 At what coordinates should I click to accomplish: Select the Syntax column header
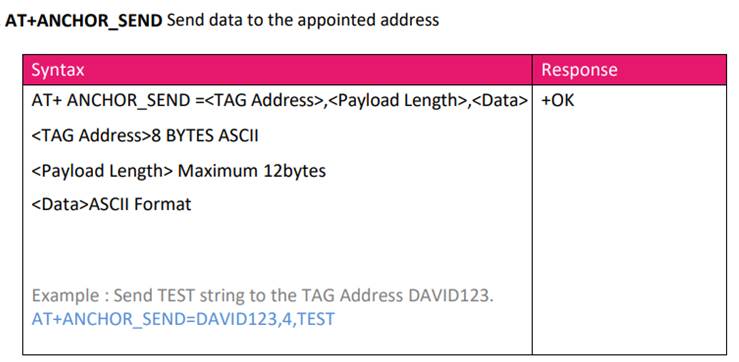[x=58, y=70]
